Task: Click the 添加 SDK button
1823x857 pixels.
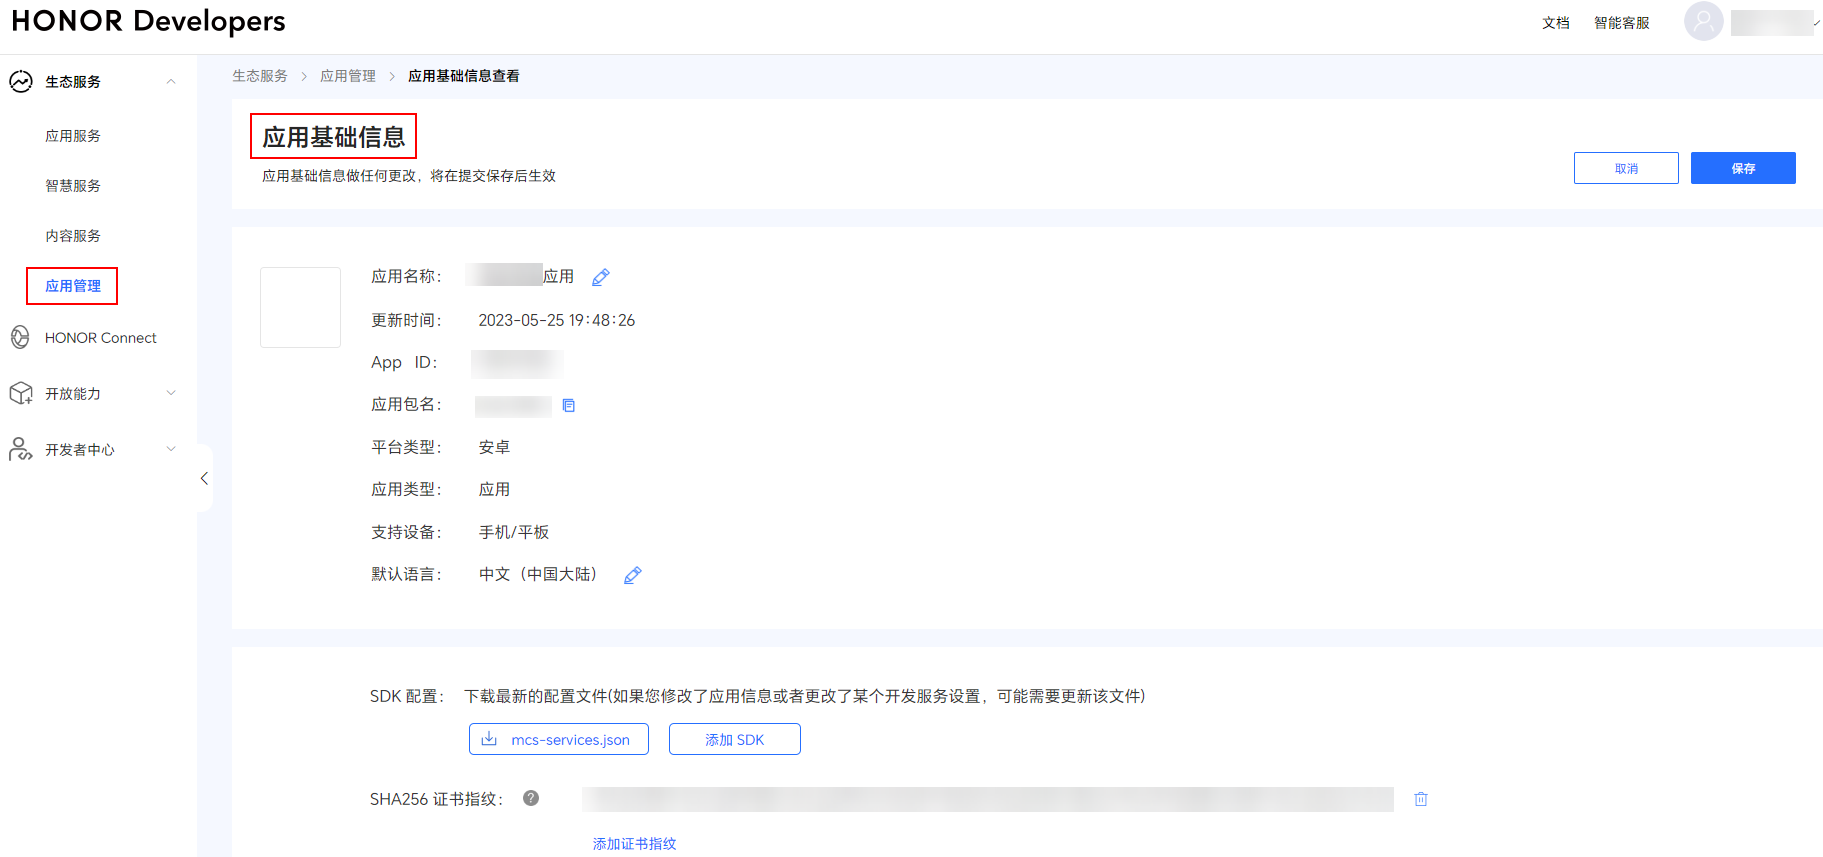Action: pos(735,739)
